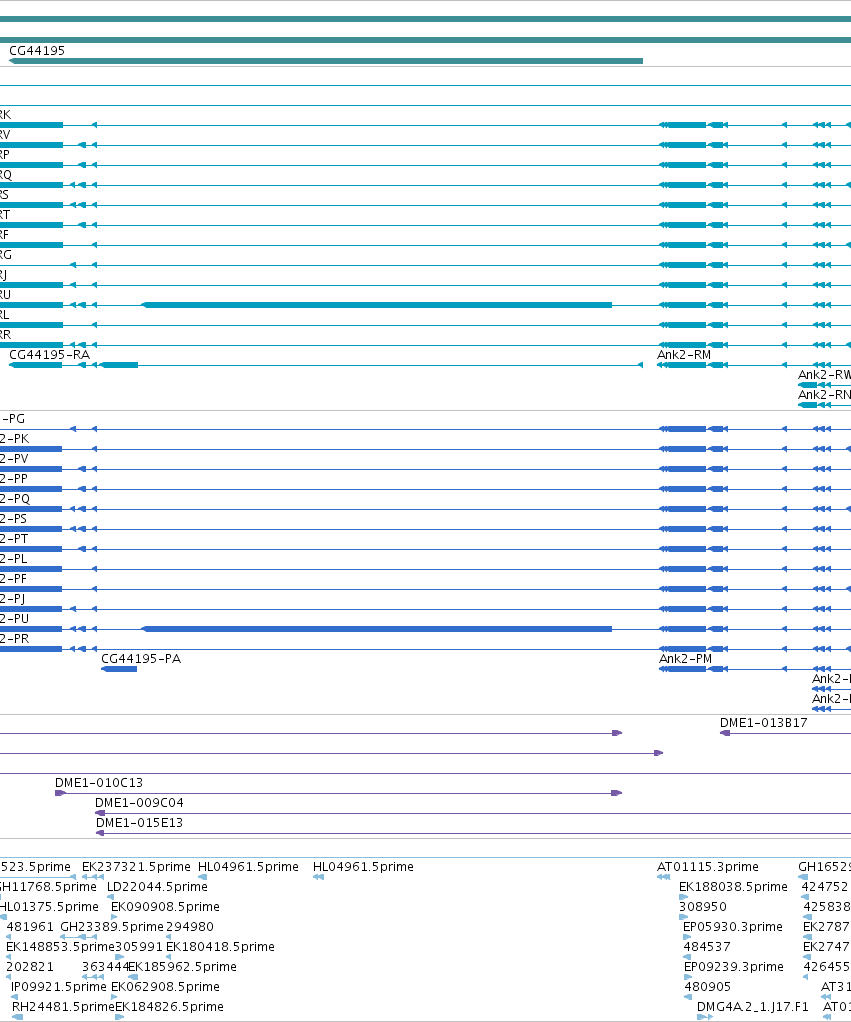This screenshot has height=1022, width=851.
Task: Click the CG44195 gene bar
Action: click(326, 61)
